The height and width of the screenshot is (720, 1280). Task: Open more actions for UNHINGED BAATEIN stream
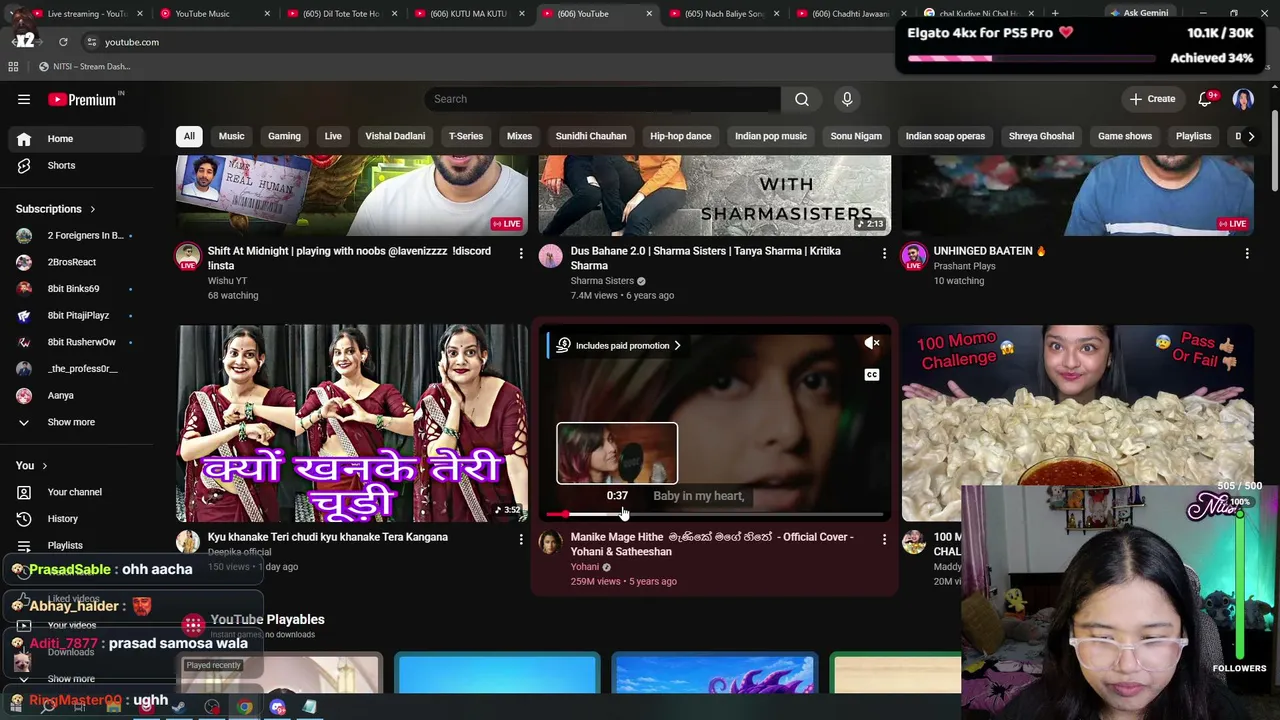coord(1247,254)
